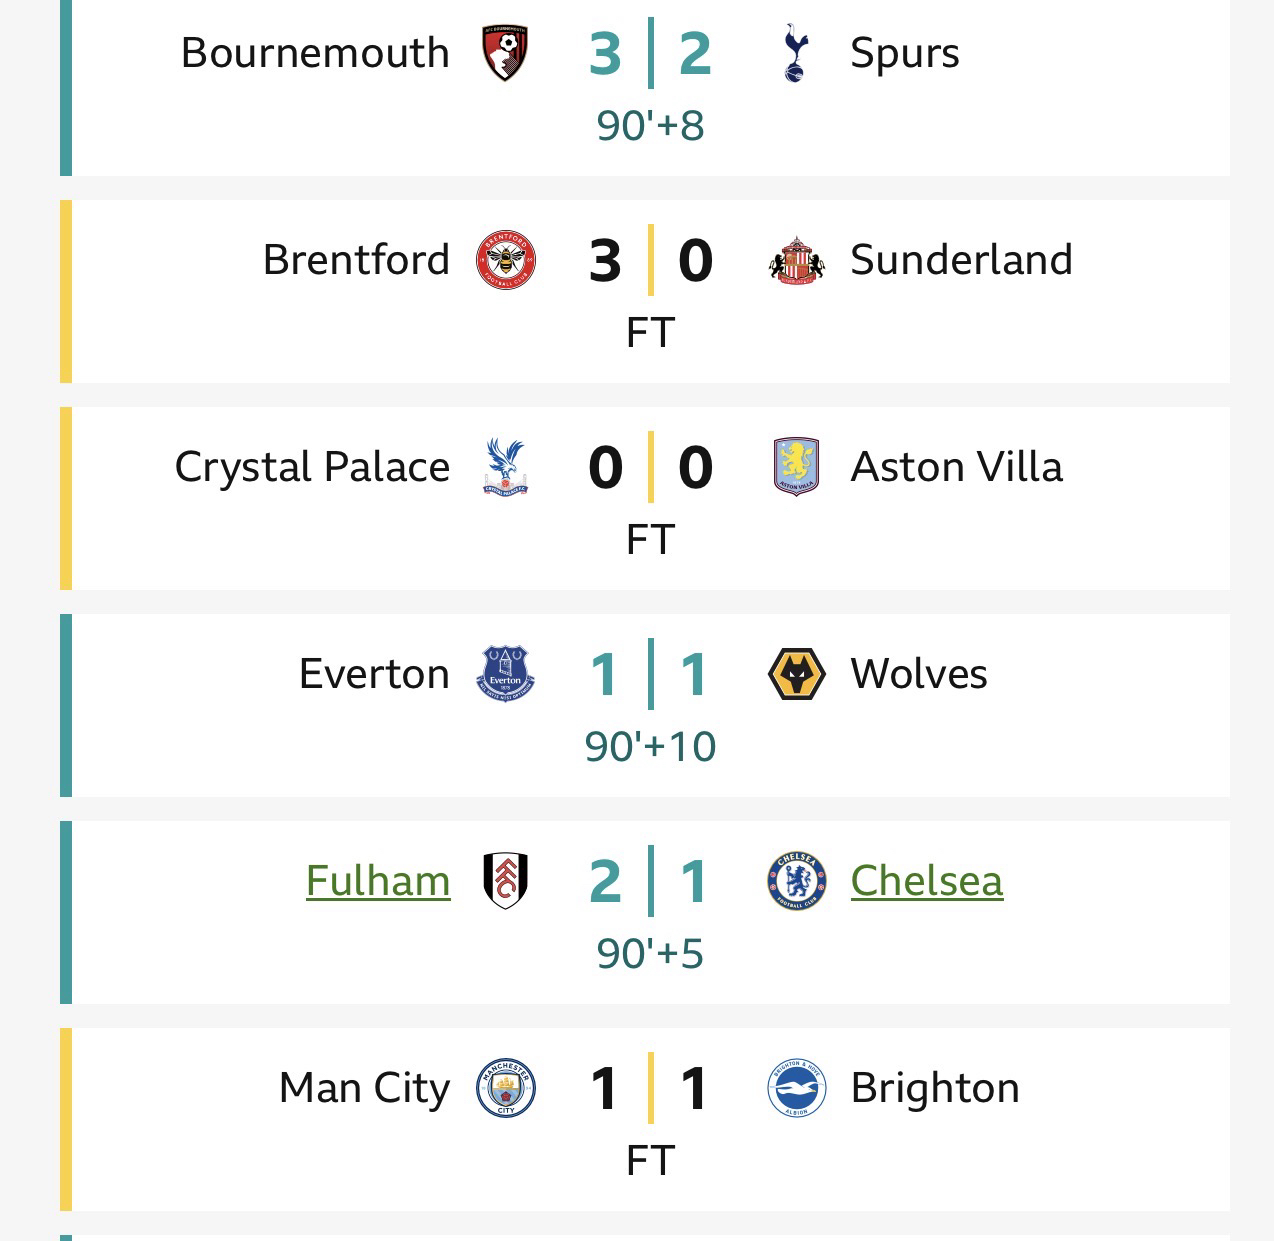Click the Man City club crest
Screen dimensions: 1274x1241
tap(505, 1088)
